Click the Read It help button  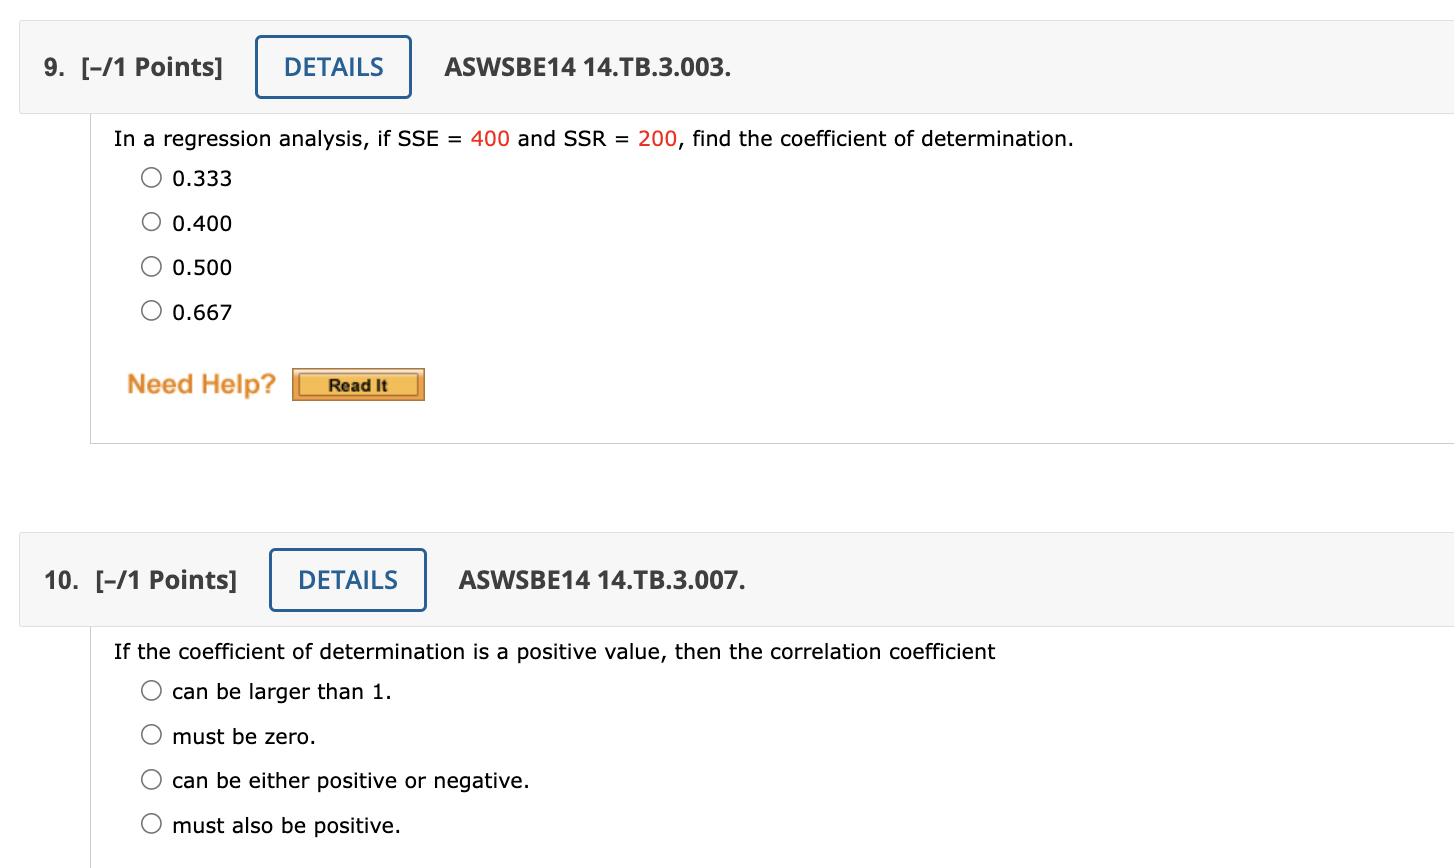pyautogui.click(x=358, y=383)
